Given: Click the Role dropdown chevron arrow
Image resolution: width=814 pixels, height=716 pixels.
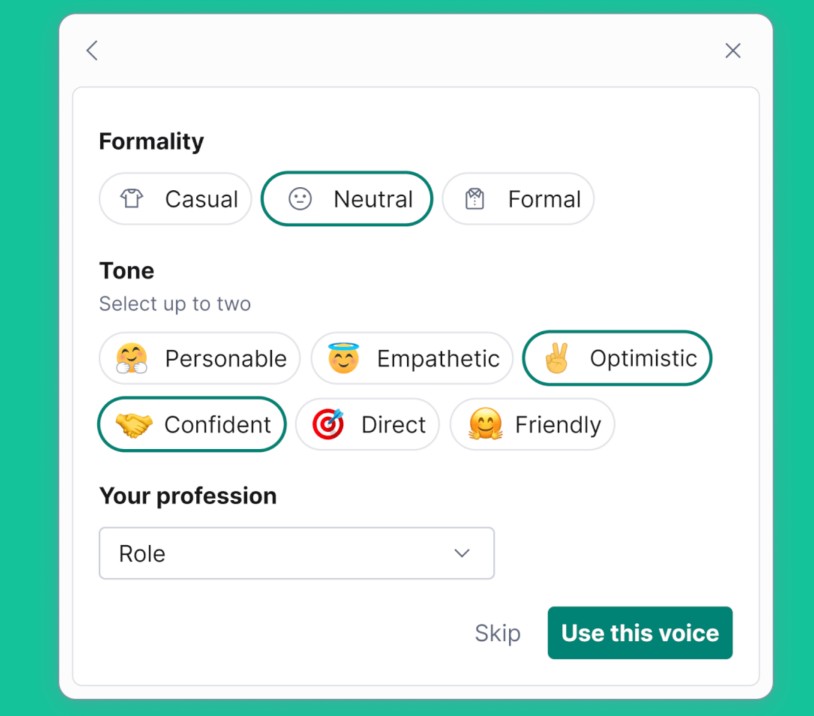Looking at the screenshot, I should tap(462, 553).
